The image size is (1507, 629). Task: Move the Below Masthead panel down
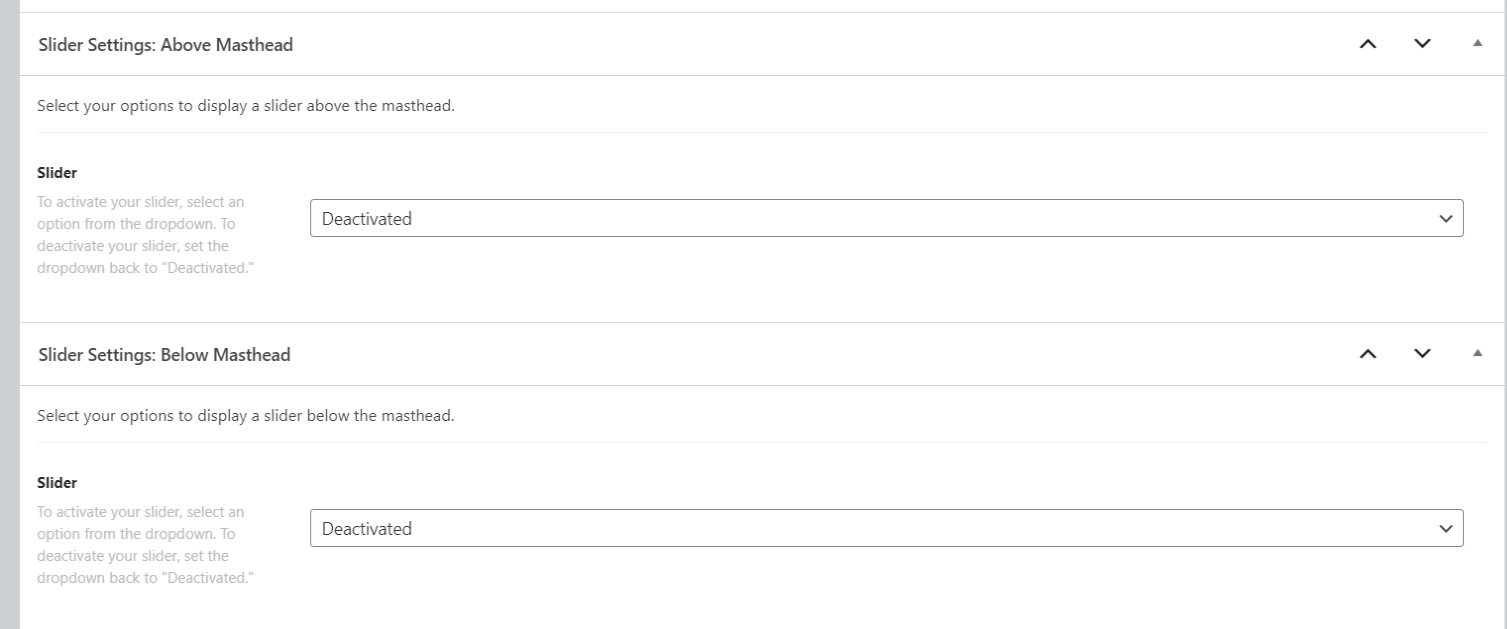[x=1422, y=354]
